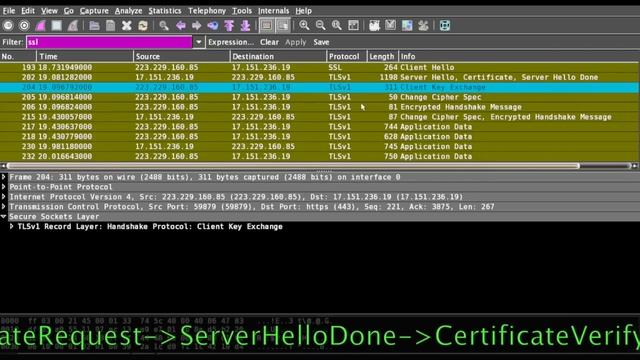Image resolution: width=640 pixels, height=360 pixels.
Task: Edit capture filters
Action: [x=374, y=26]
